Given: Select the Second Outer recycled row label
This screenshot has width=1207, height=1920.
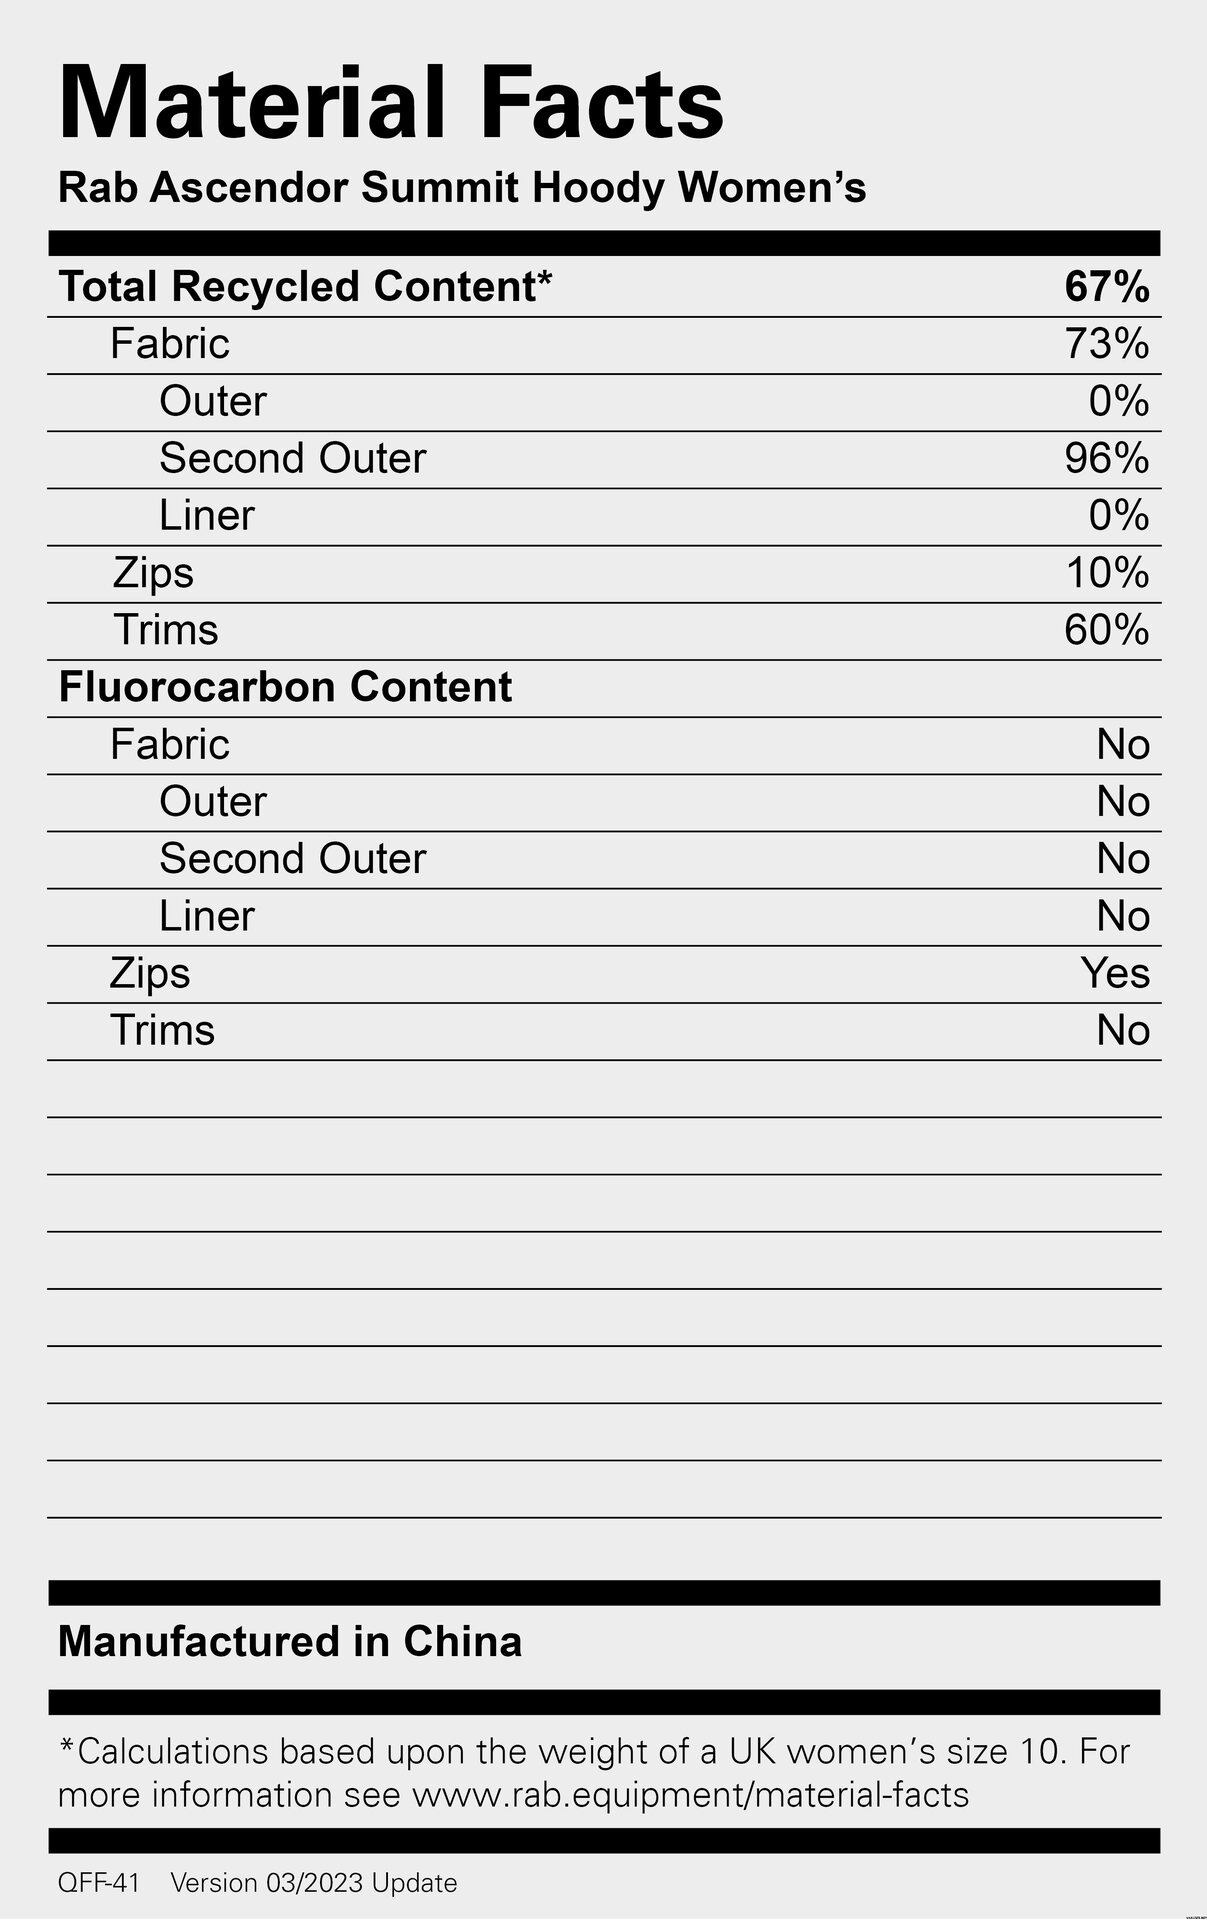Looking at the screenshot, I should tap(293, 458).
